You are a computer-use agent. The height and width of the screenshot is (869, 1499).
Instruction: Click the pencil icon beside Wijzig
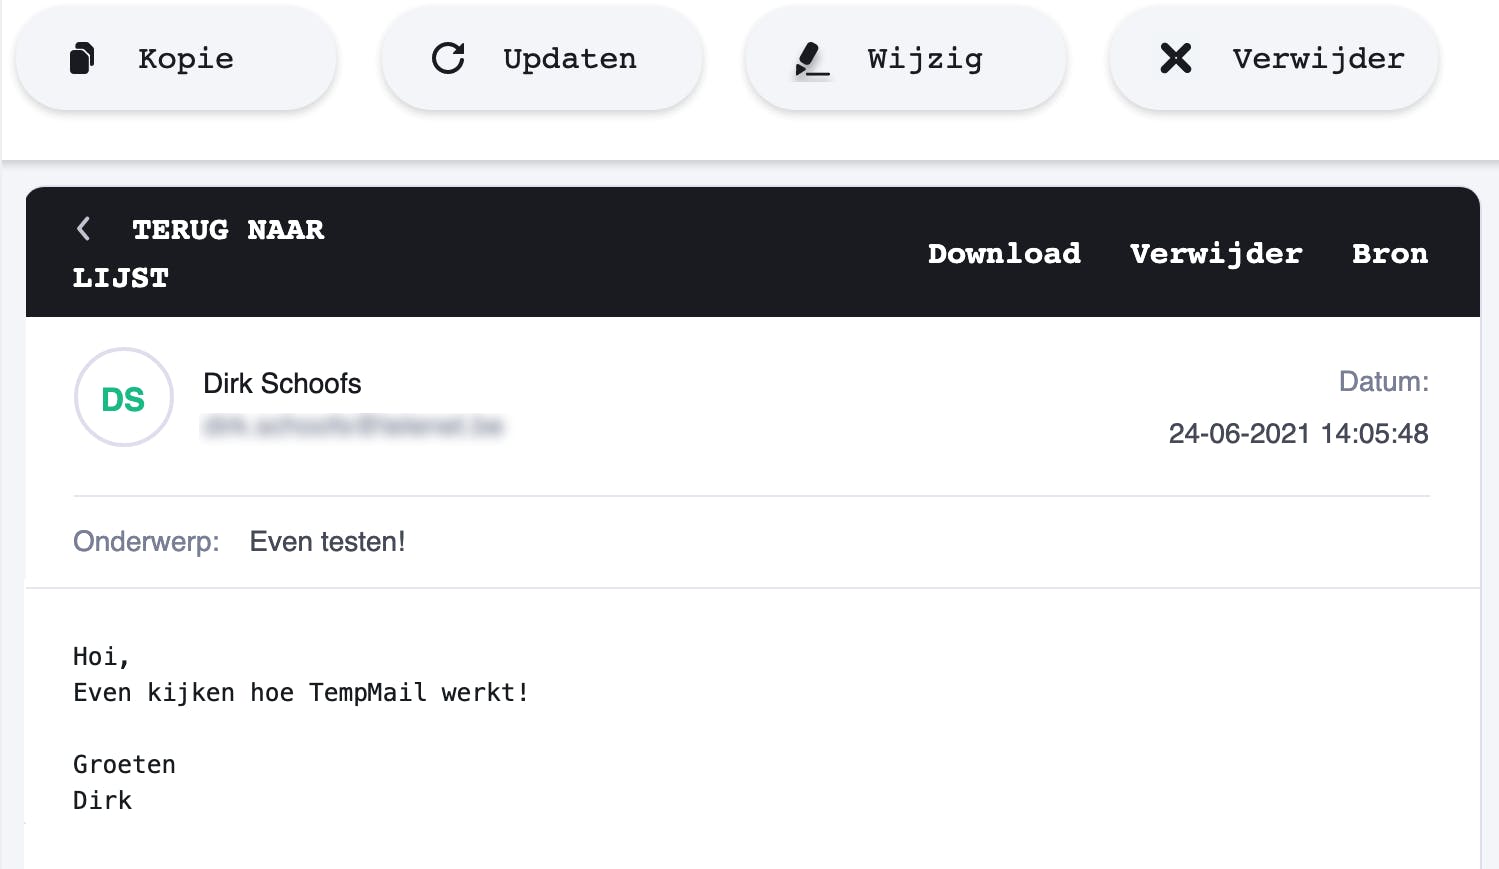811,60
